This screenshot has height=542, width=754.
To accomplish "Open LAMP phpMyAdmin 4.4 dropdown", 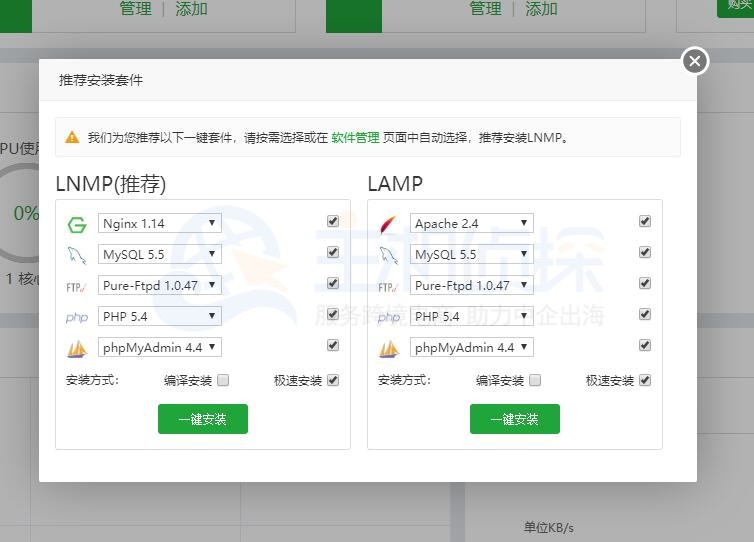I will click(x=472, y=348).
